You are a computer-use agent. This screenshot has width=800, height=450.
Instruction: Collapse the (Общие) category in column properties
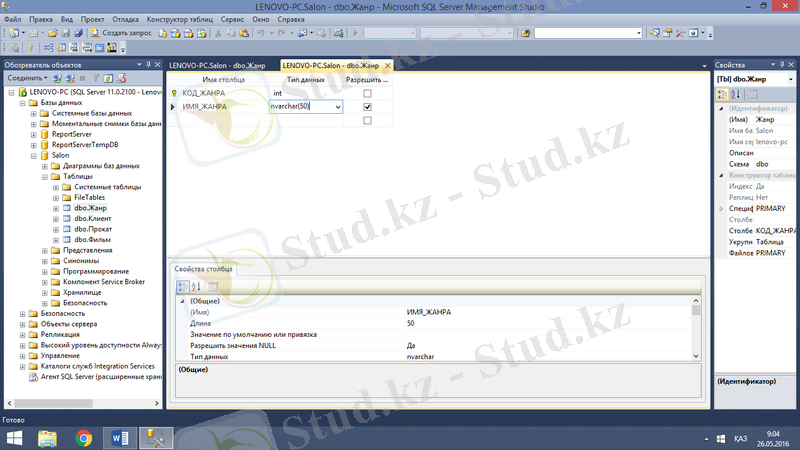pyautogui.click(x=182, y=302)
